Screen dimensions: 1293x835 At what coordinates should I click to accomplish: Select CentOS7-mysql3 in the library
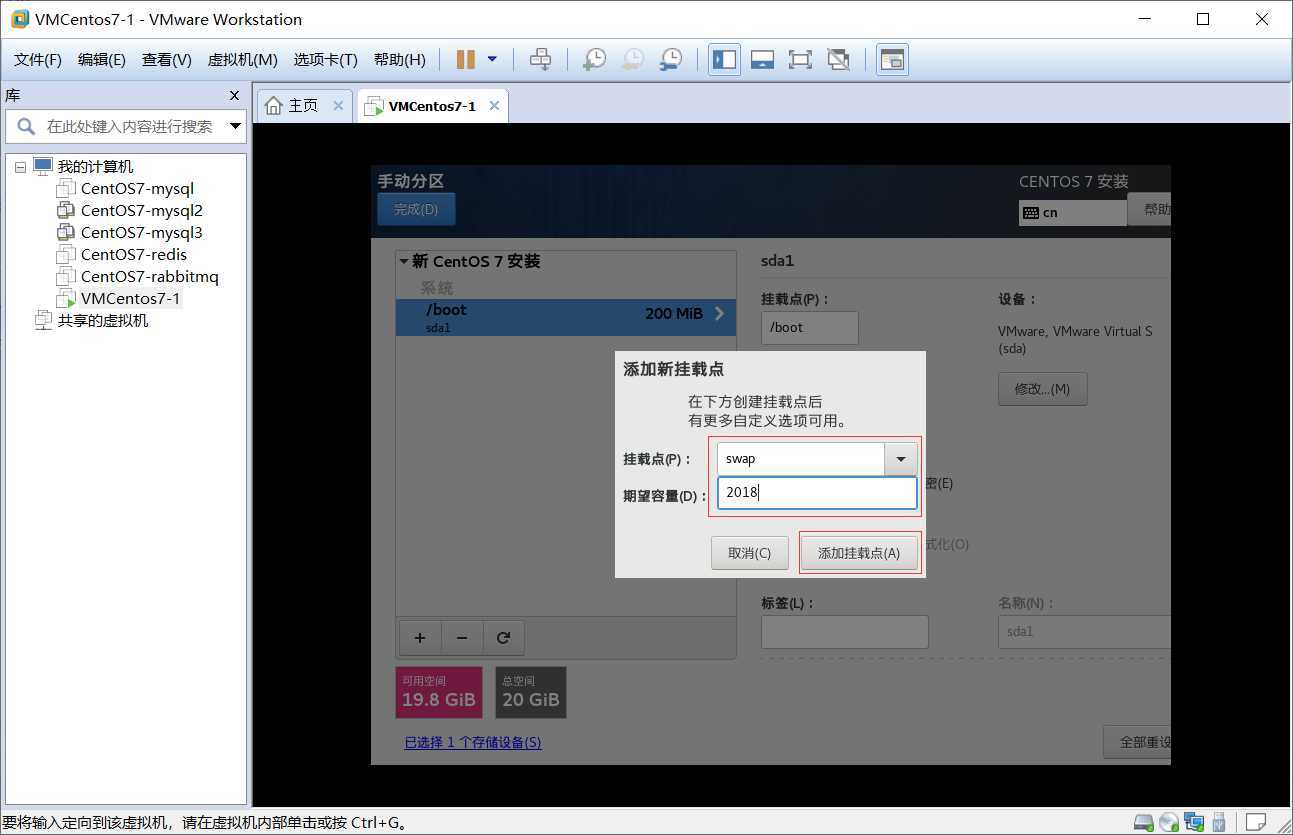(x=142, y=232)
